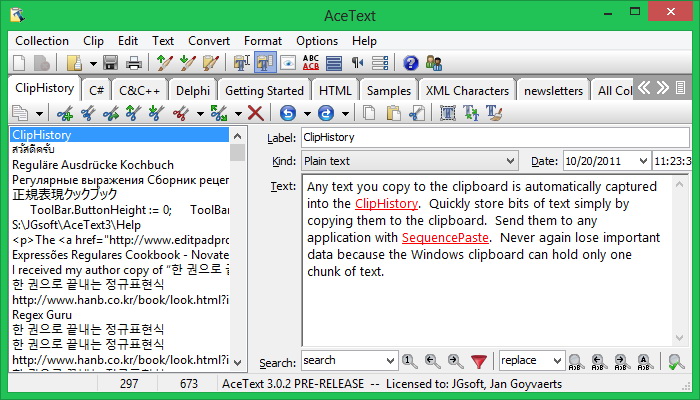Open the Convert menu
Viewport: 700px width, 400px height.
209,41
